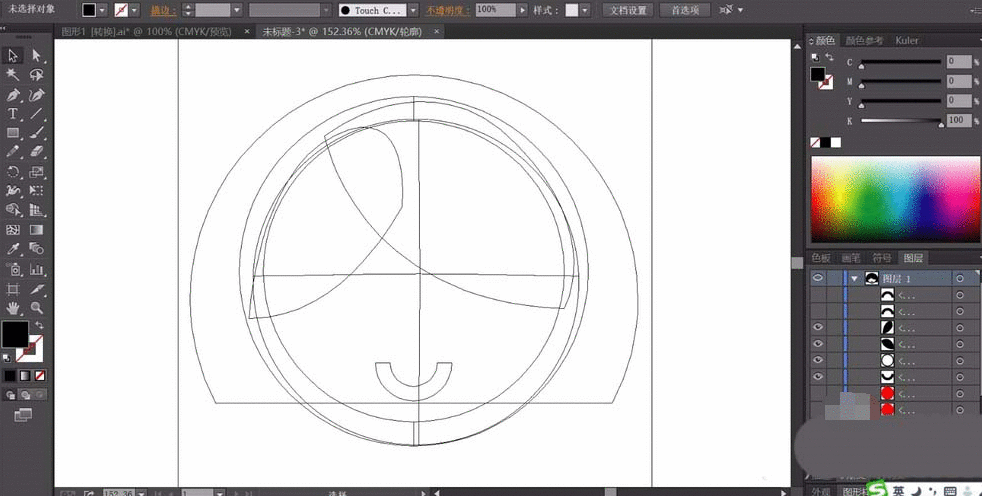Screen dimensions: 982x496
Task: Select the Magic Wand tool
Action: [14, 75]
